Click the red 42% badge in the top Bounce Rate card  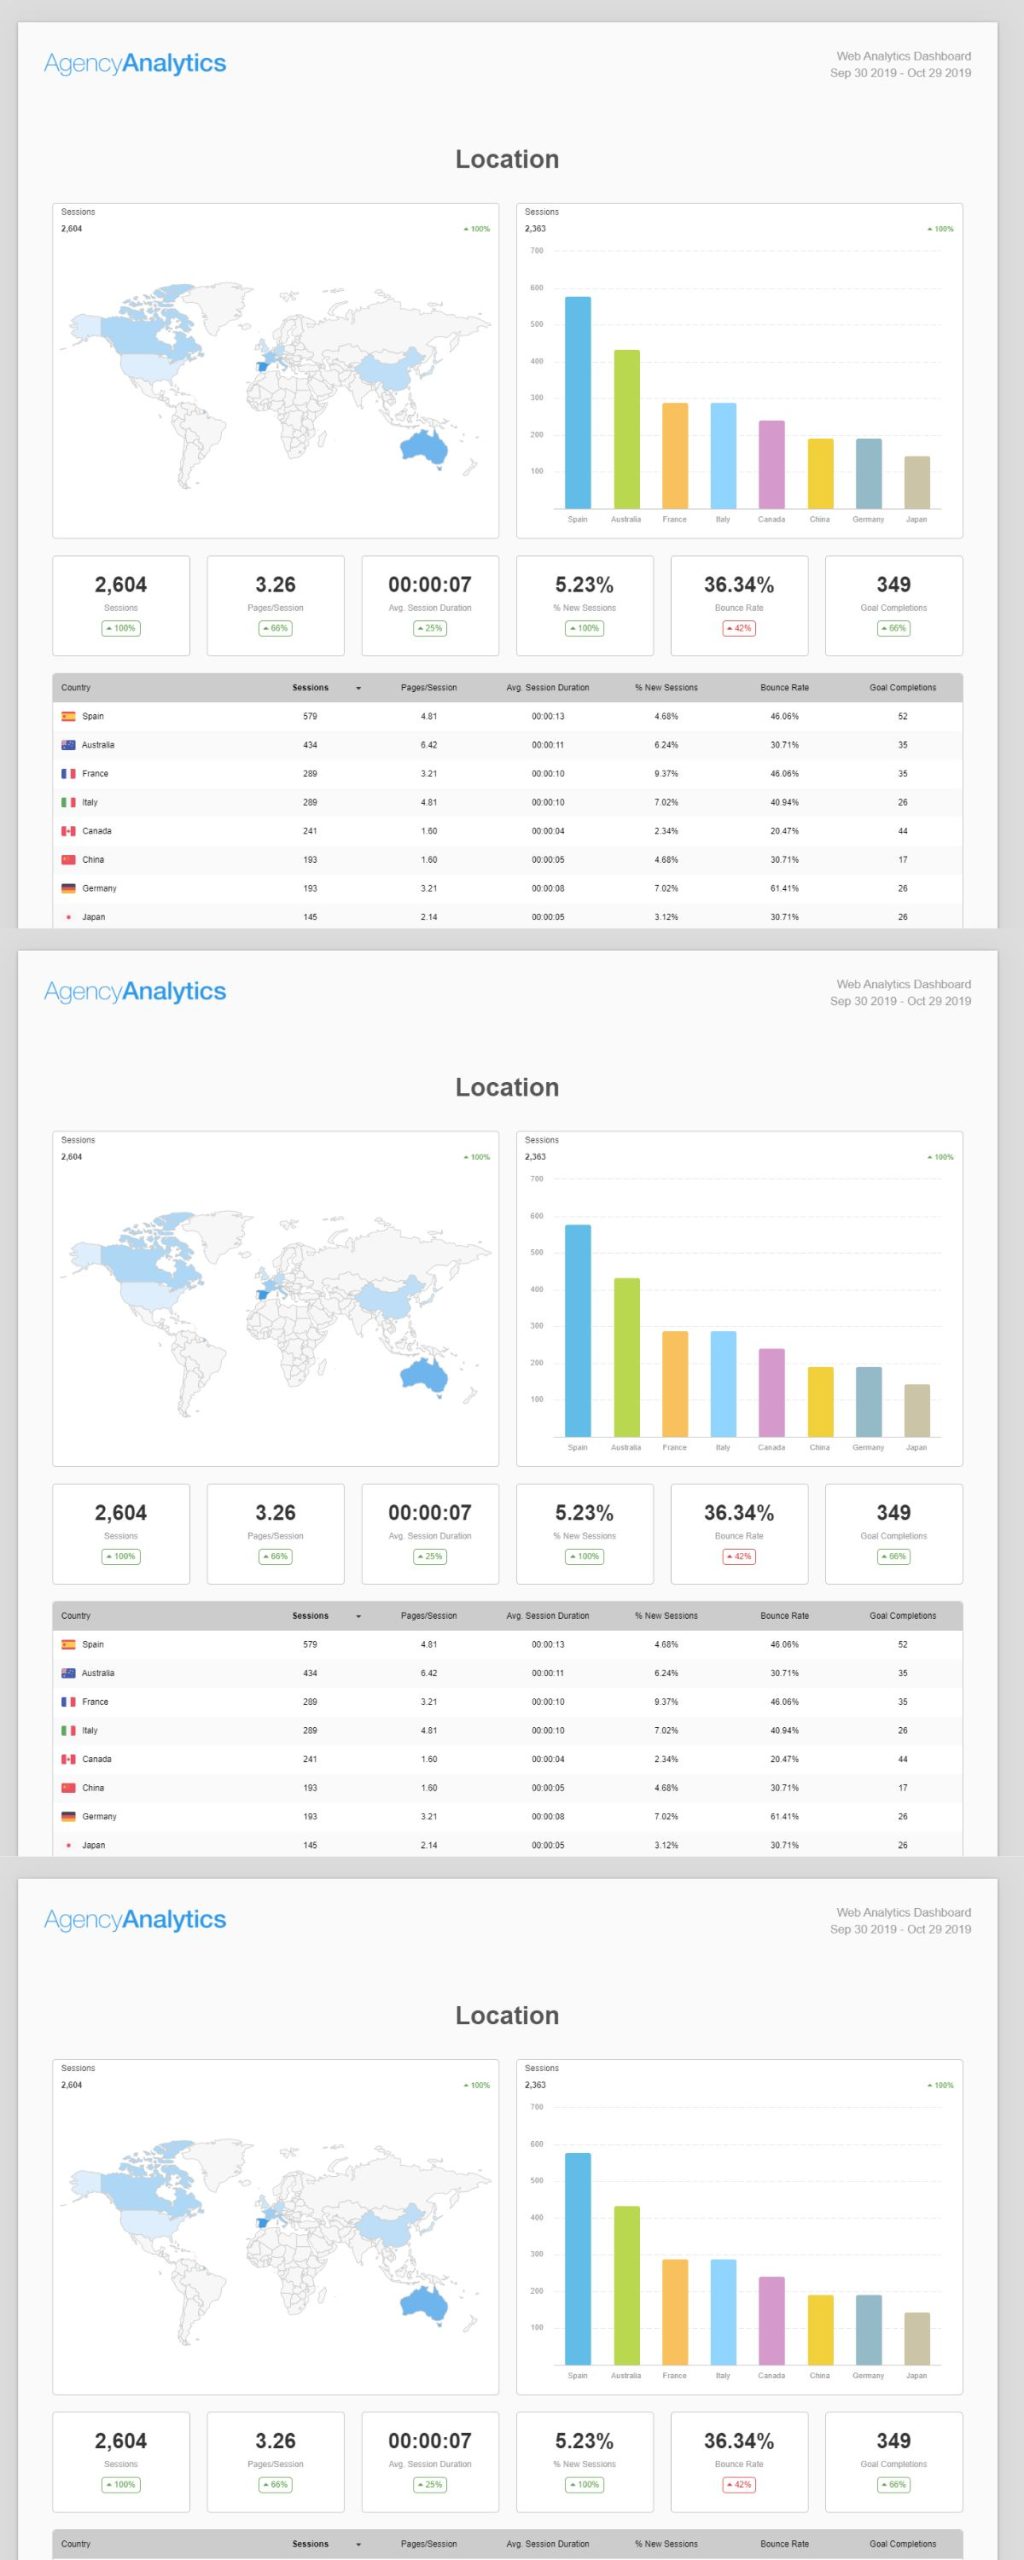tap(739, 629)
